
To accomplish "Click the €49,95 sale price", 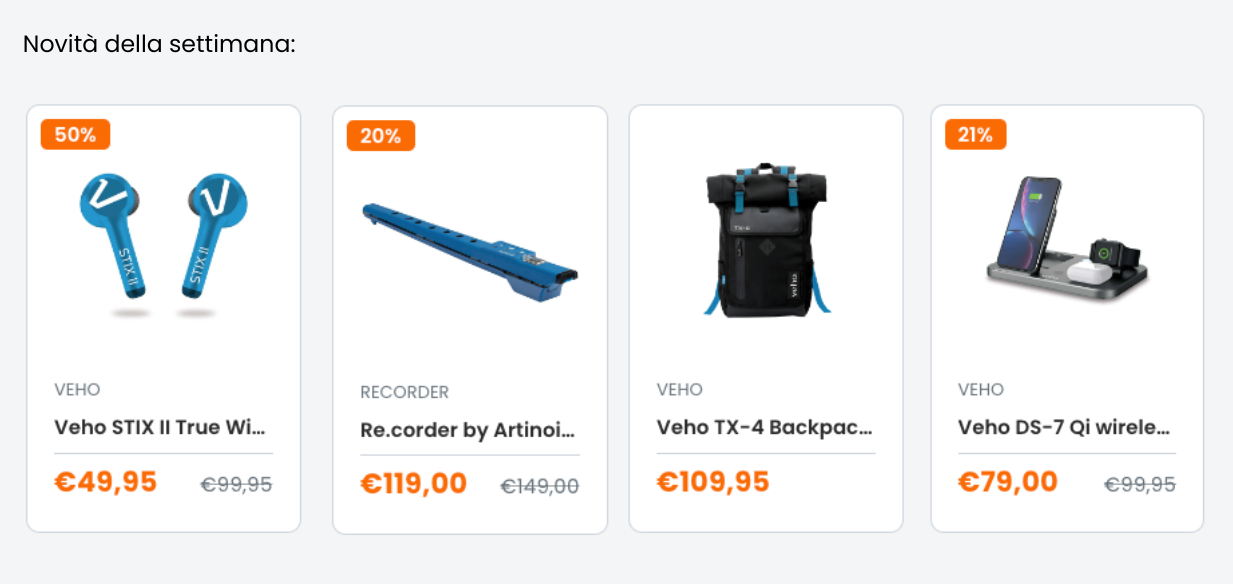I will 106,482.
